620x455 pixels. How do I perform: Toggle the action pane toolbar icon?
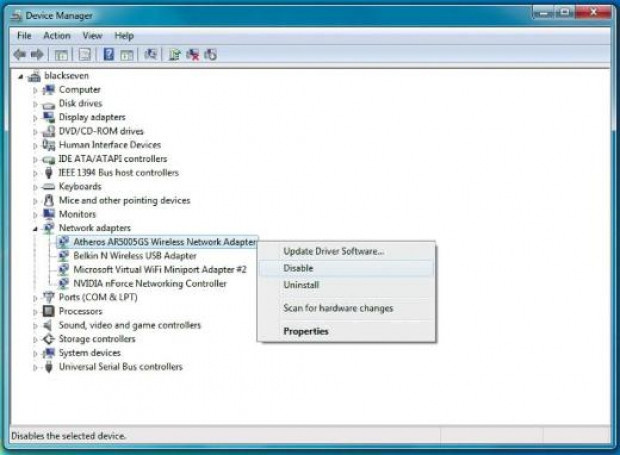tap(127, 55)
